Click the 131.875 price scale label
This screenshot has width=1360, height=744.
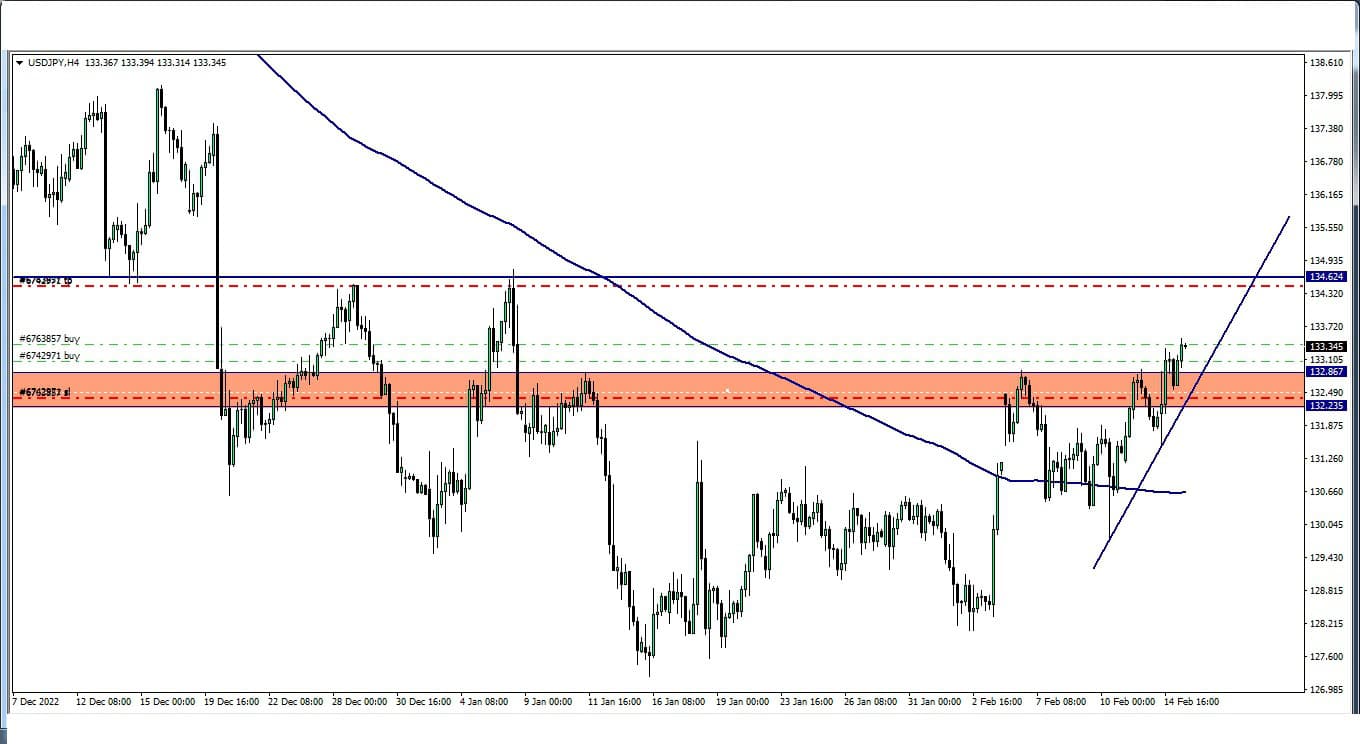1326,425
